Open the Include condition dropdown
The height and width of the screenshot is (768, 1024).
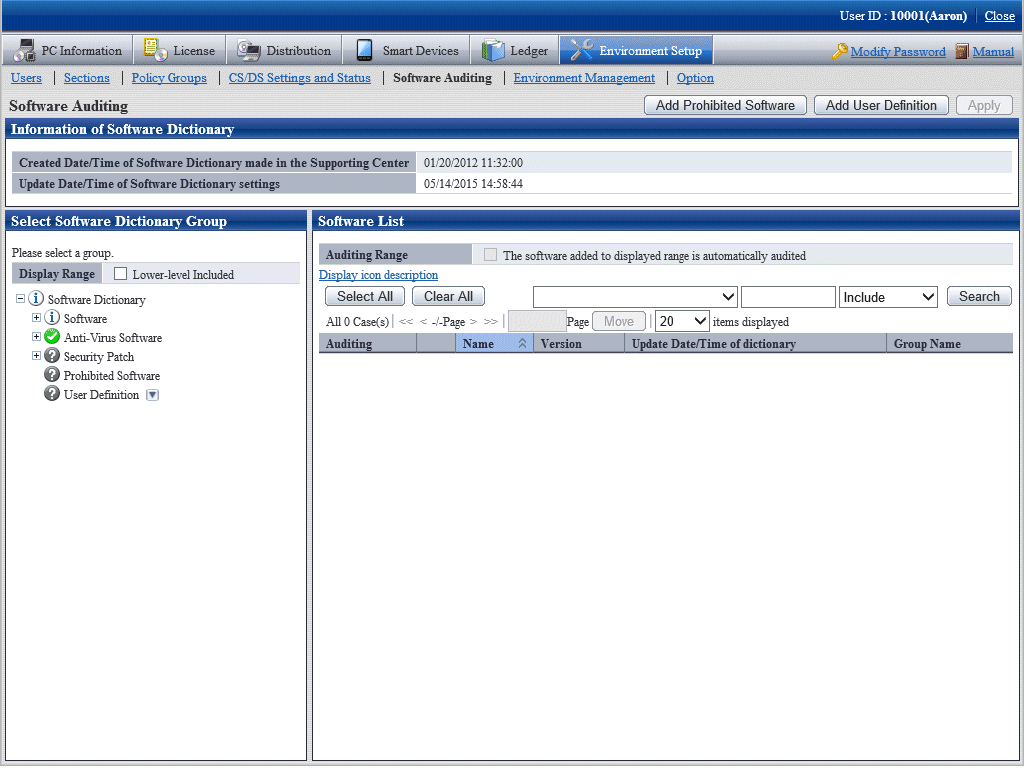(888, 297)
